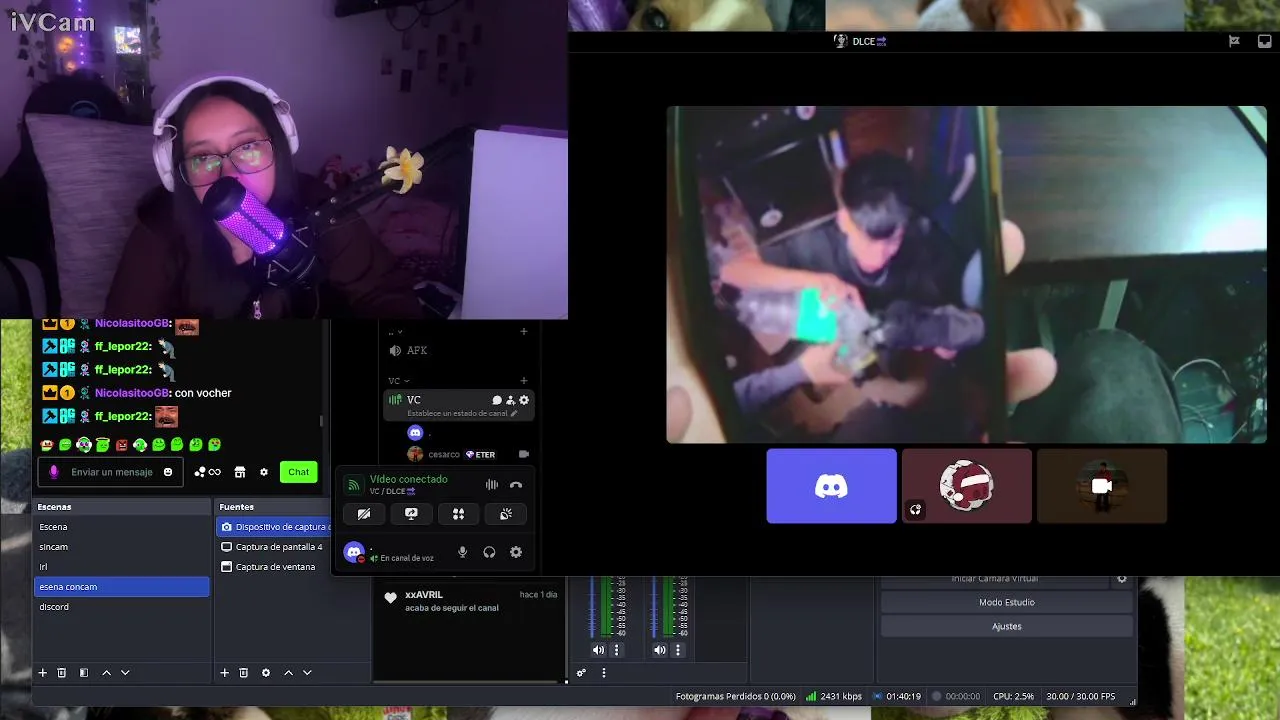Select scene irl

click(121, 567)
